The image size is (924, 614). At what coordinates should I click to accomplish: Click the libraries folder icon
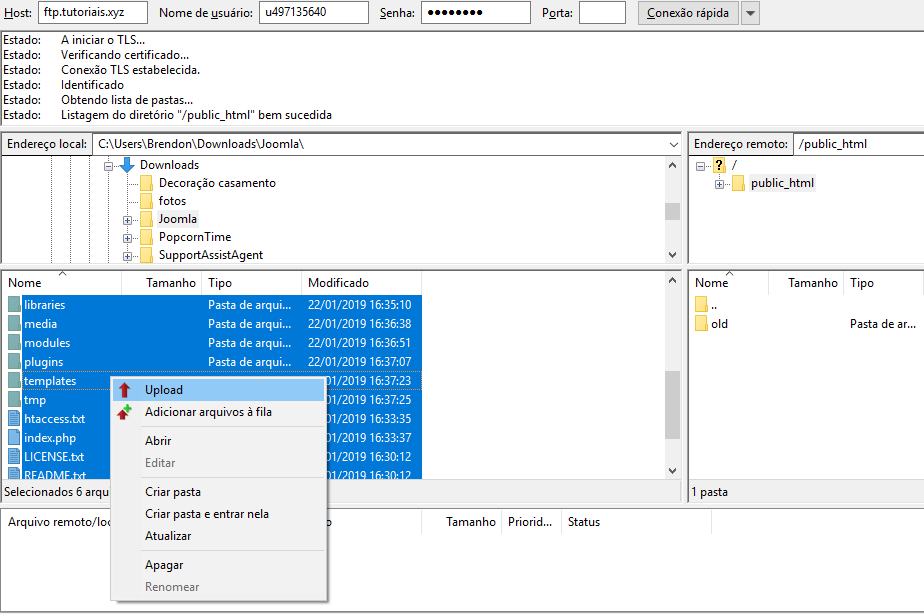[15, 305]
